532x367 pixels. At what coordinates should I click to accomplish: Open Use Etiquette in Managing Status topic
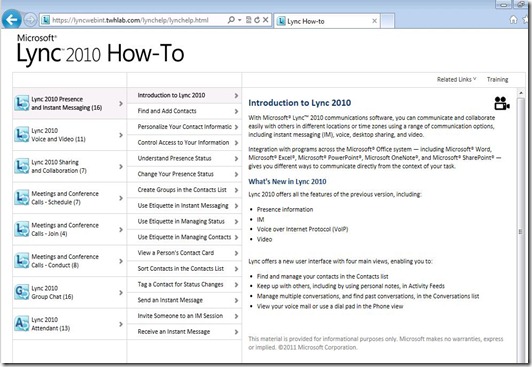(x=184, y=221)
